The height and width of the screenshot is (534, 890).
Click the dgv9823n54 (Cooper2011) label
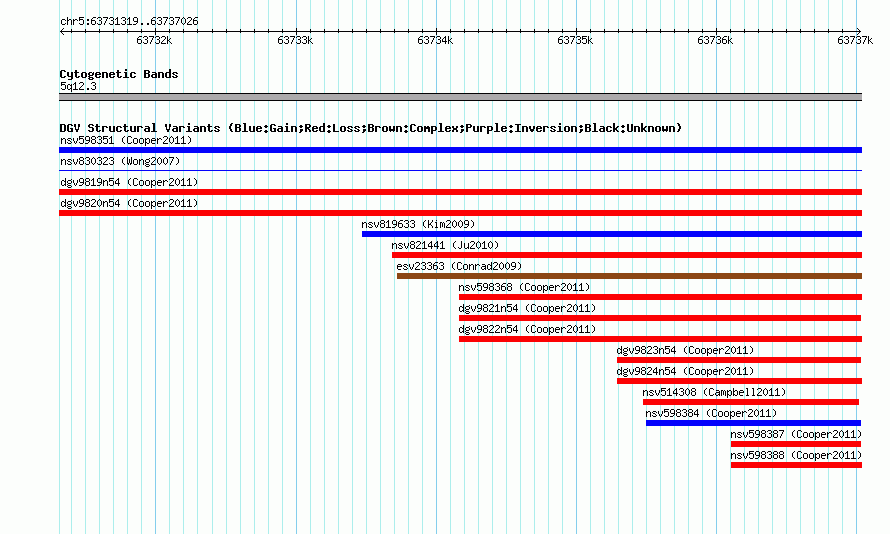pyautogui.click(x=685, y=350)
